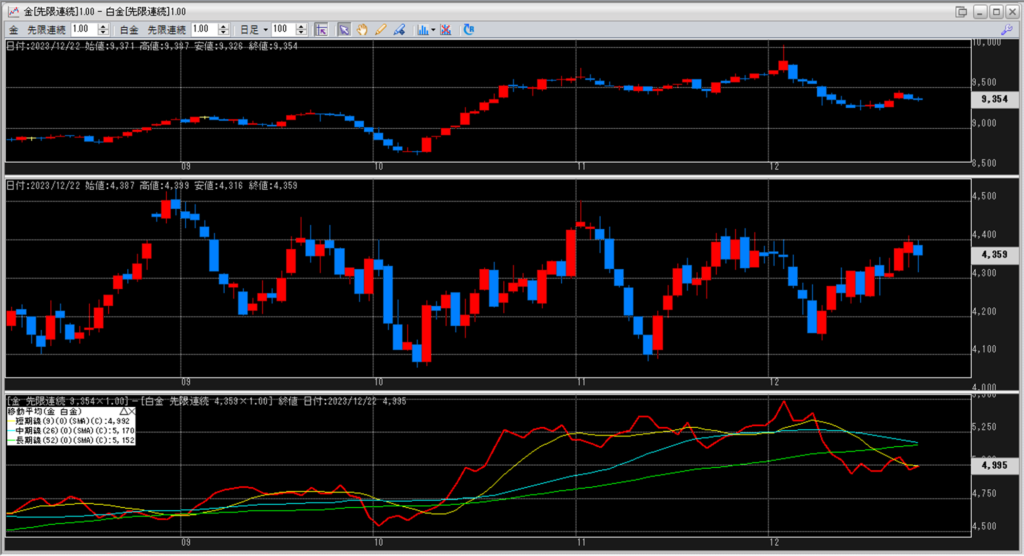
Task: Select the arrow pointer cursor tool
Action: click(x=343, y=30)
